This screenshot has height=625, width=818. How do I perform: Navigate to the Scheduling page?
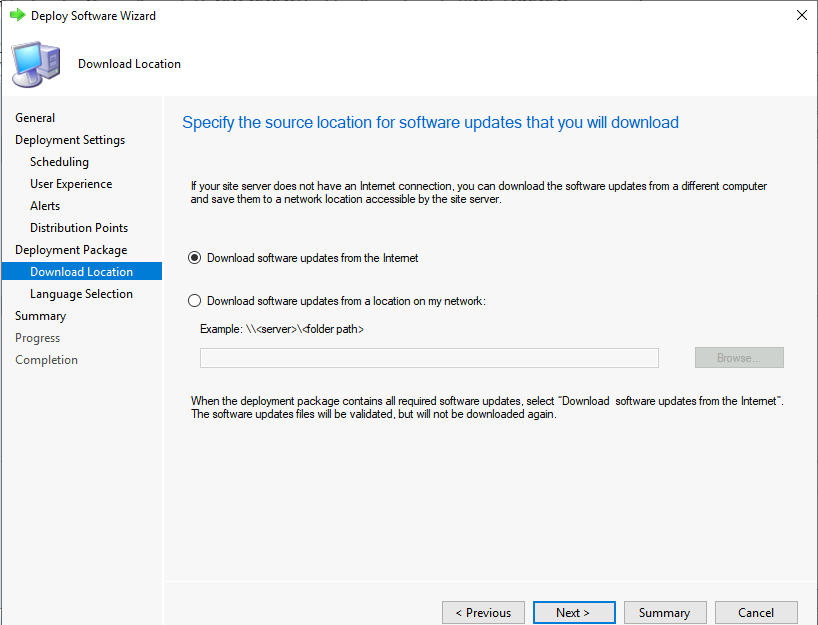[59, 162]
